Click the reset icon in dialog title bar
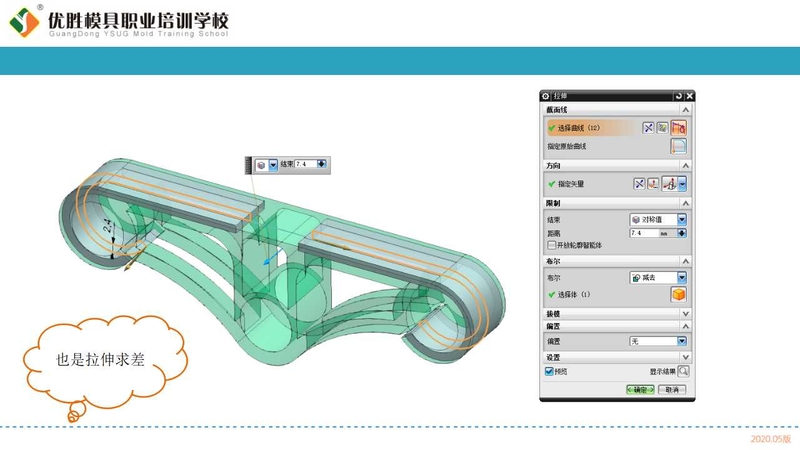This screenshot has width=800, height=450. [x=679, y=96]
